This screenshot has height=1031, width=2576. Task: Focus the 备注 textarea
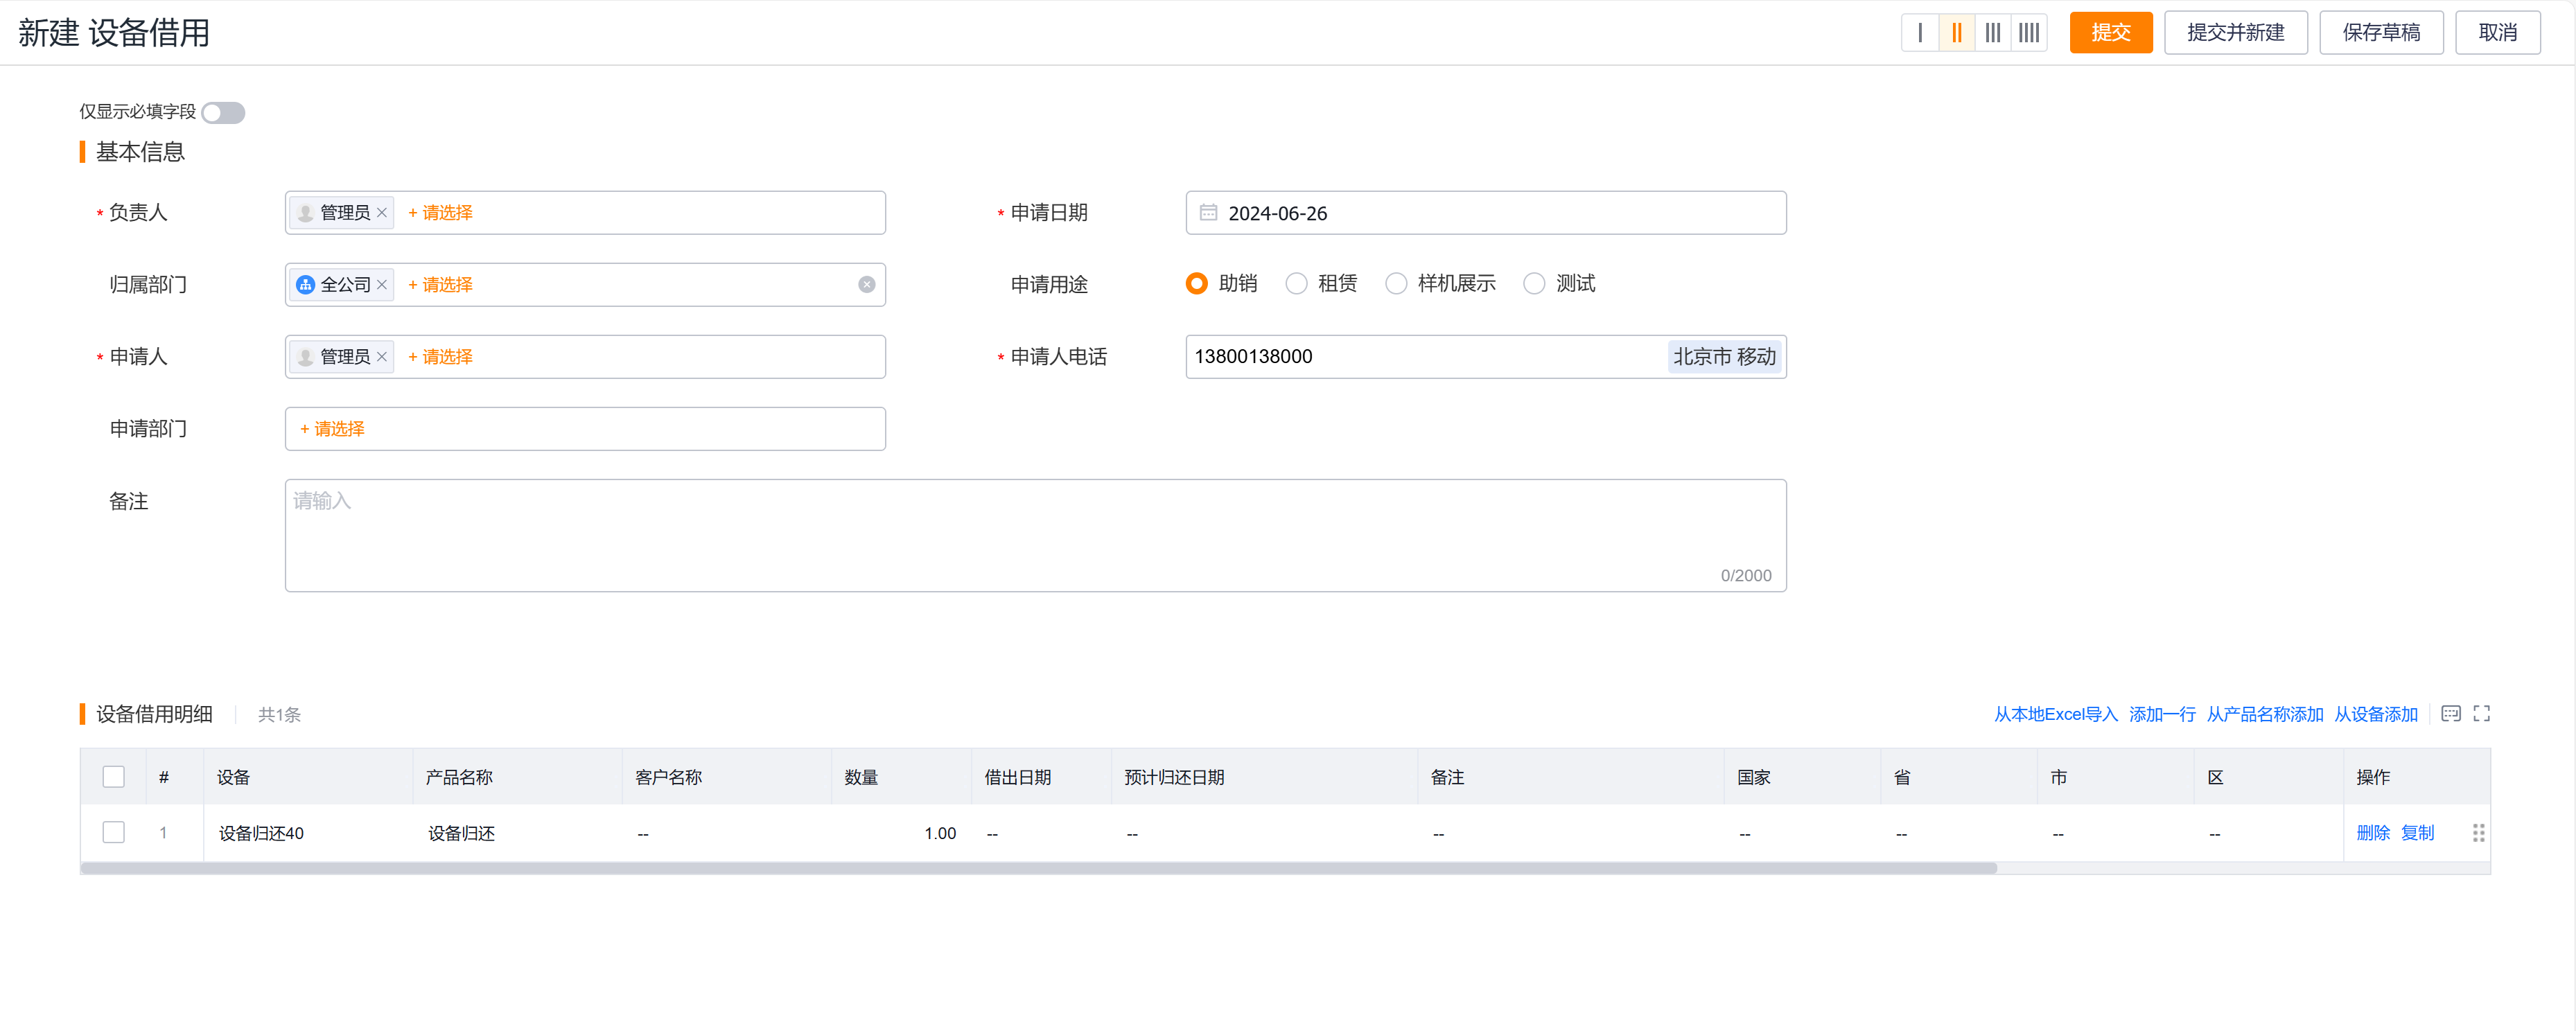[x=1035, y=536]
